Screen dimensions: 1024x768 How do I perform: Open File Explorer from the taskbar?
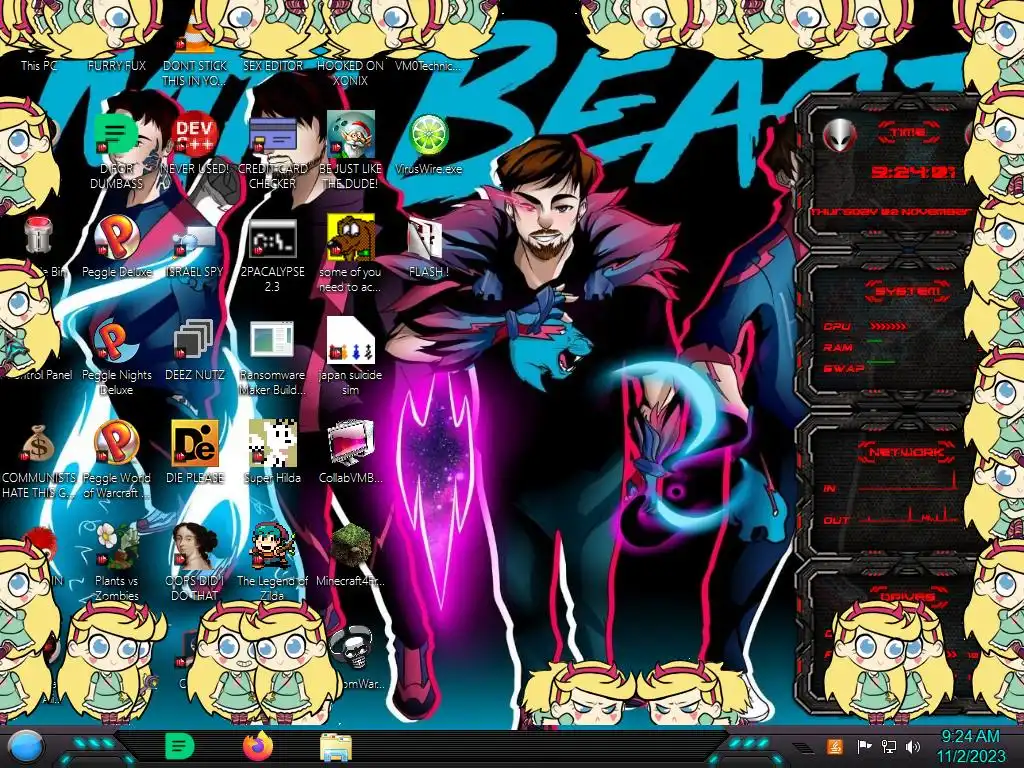coord(336,747)
